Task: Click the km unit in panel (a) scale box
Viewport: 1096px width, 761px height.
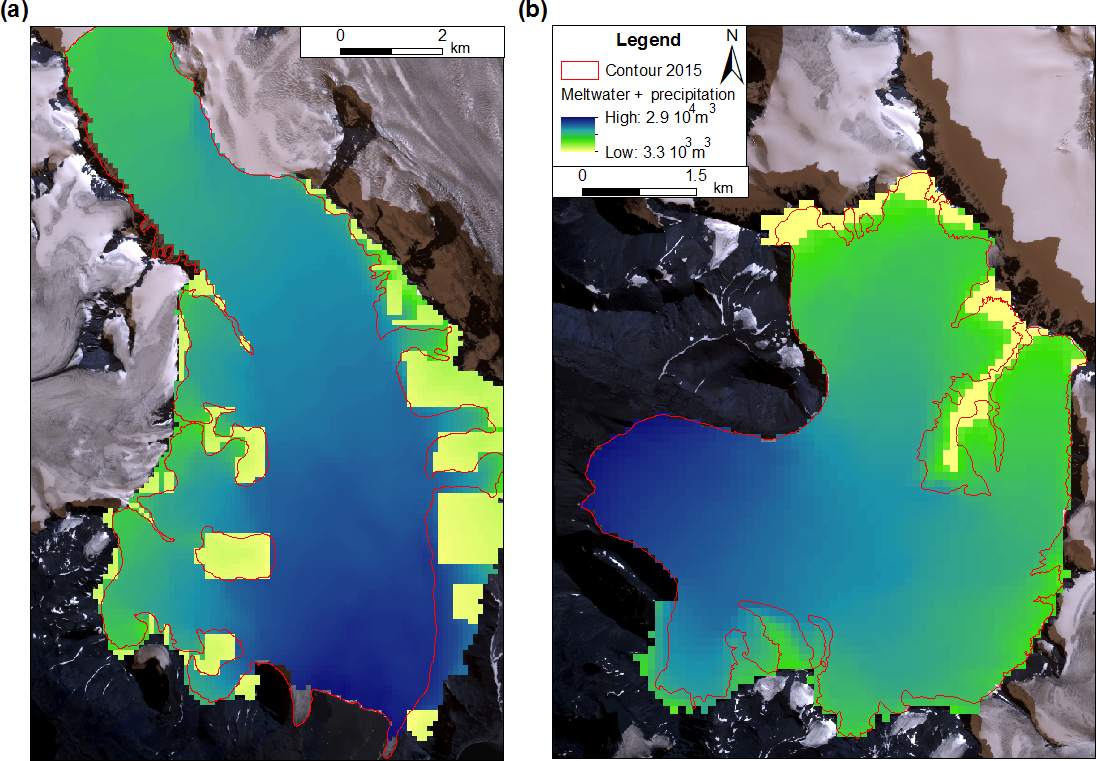Action: tap(460, 48)
